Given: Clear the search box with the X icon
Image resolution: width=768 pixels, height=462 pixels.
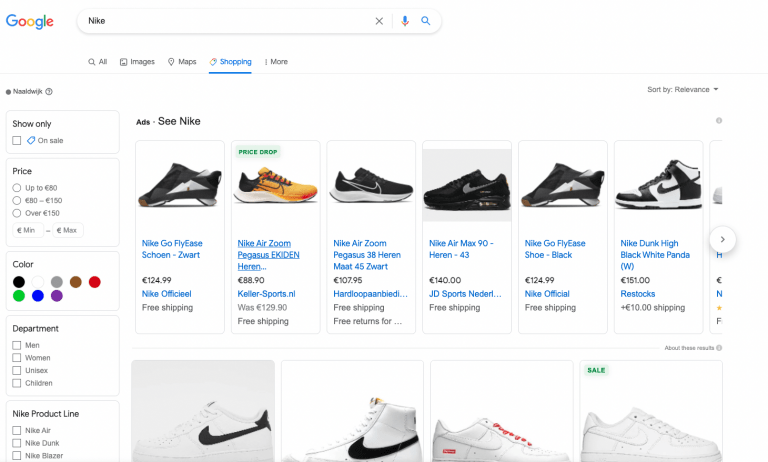Looking at the screenshot, I should coord(379,21).
